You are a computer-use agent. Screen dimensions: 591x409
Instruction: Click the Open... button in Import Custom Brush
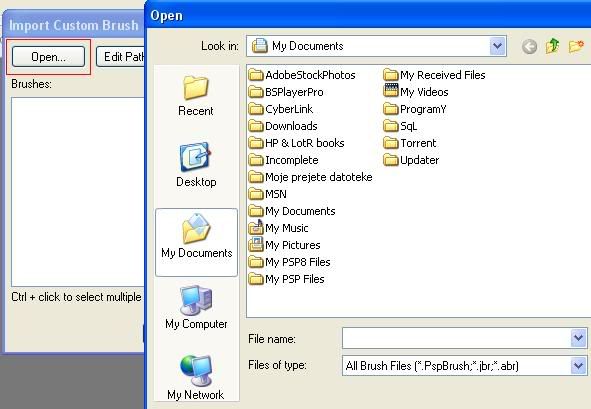click(x=48, y=57)
